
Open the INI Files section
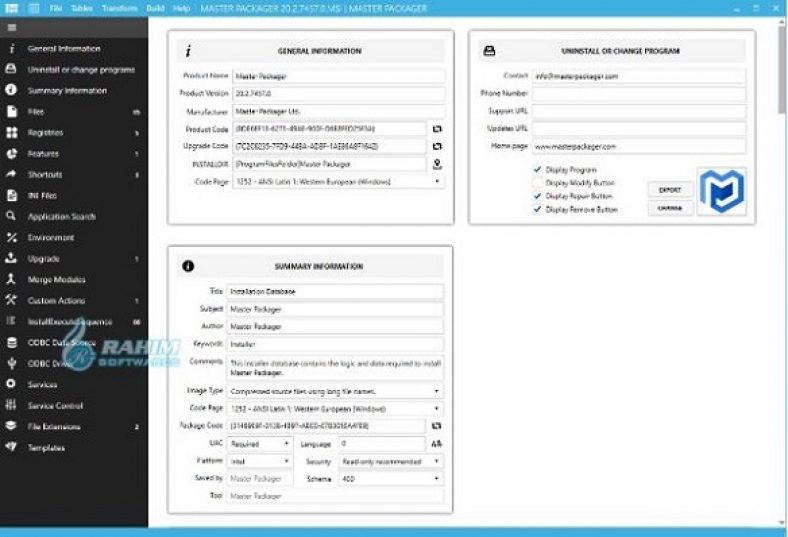tap(74, 195)
